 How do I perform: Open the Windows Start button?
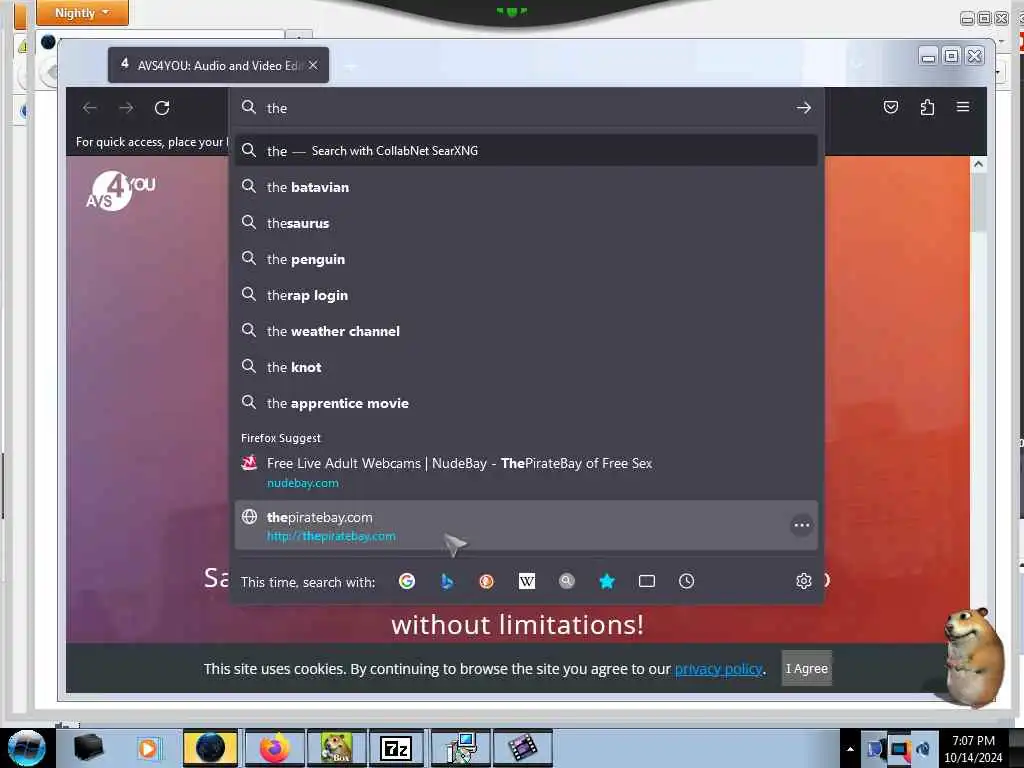(x=27, y=748)
